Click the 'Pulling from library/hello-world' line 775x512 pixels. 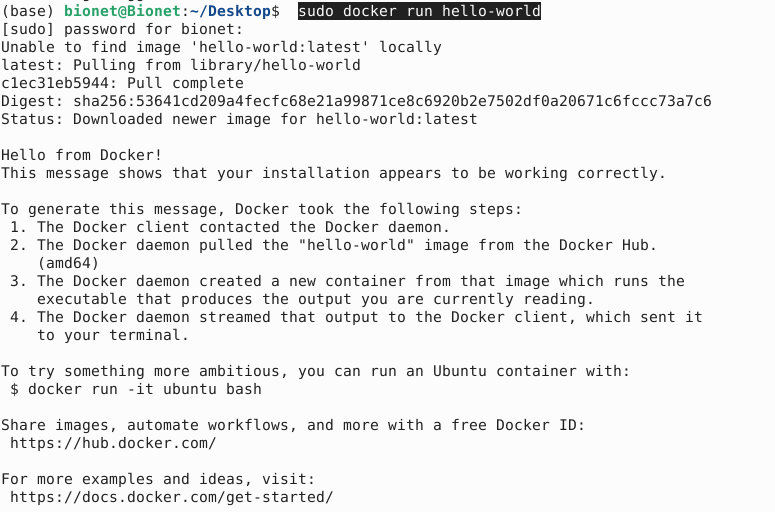[181, 65]
